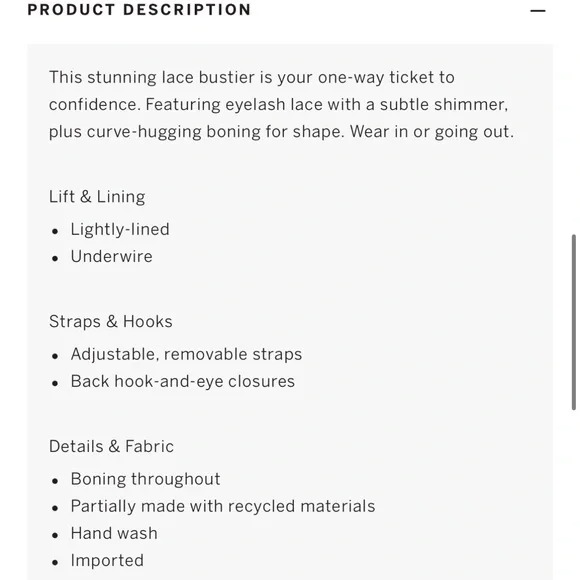
Task: Click the text 'Wear in or going out.'
Action: point(432,132)
